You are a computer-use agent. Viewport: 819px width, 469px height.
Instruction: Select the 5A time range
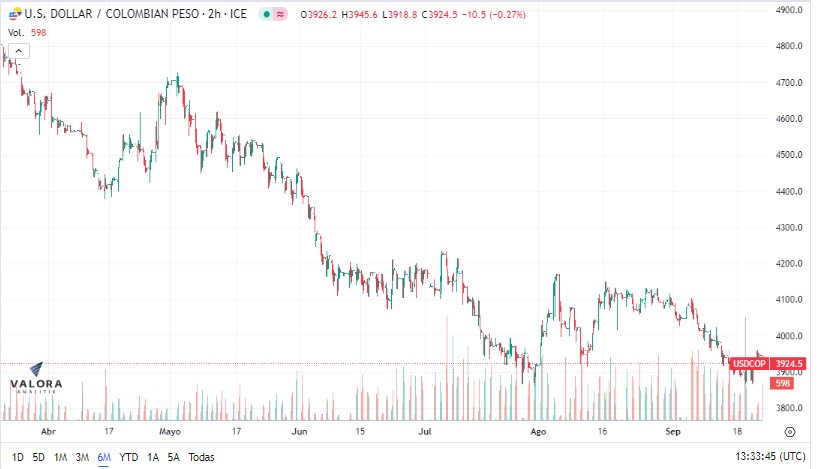coord(173,458)
